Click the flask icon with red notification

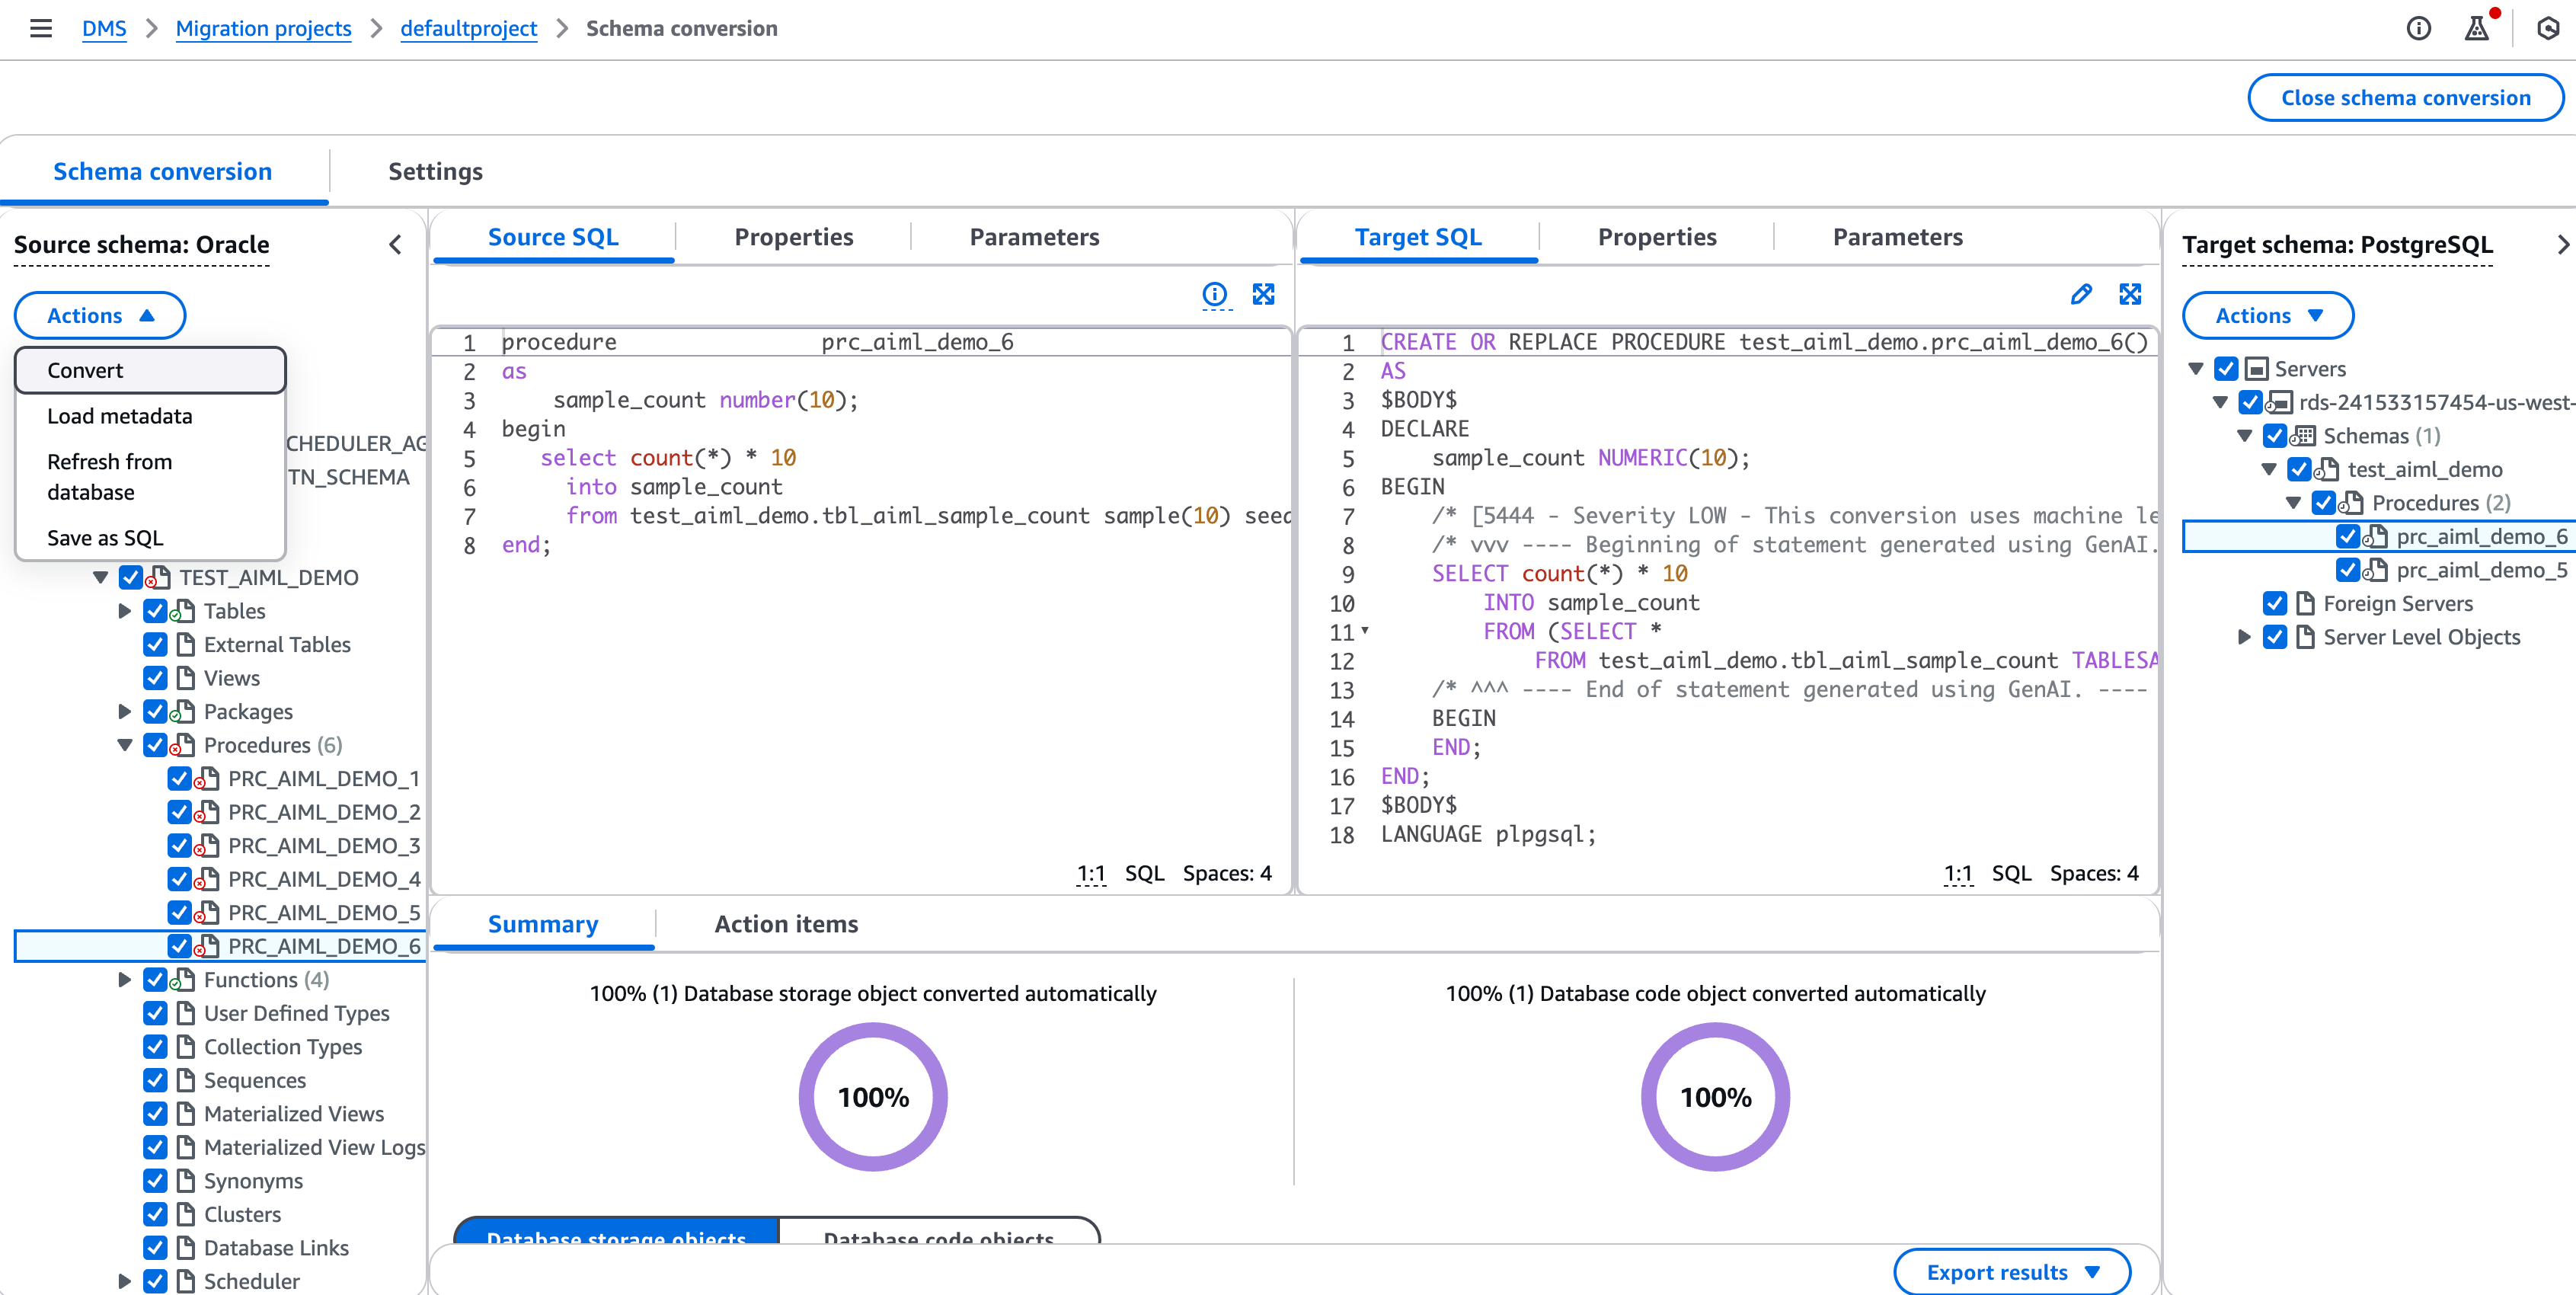click(x=2477, y=28)
